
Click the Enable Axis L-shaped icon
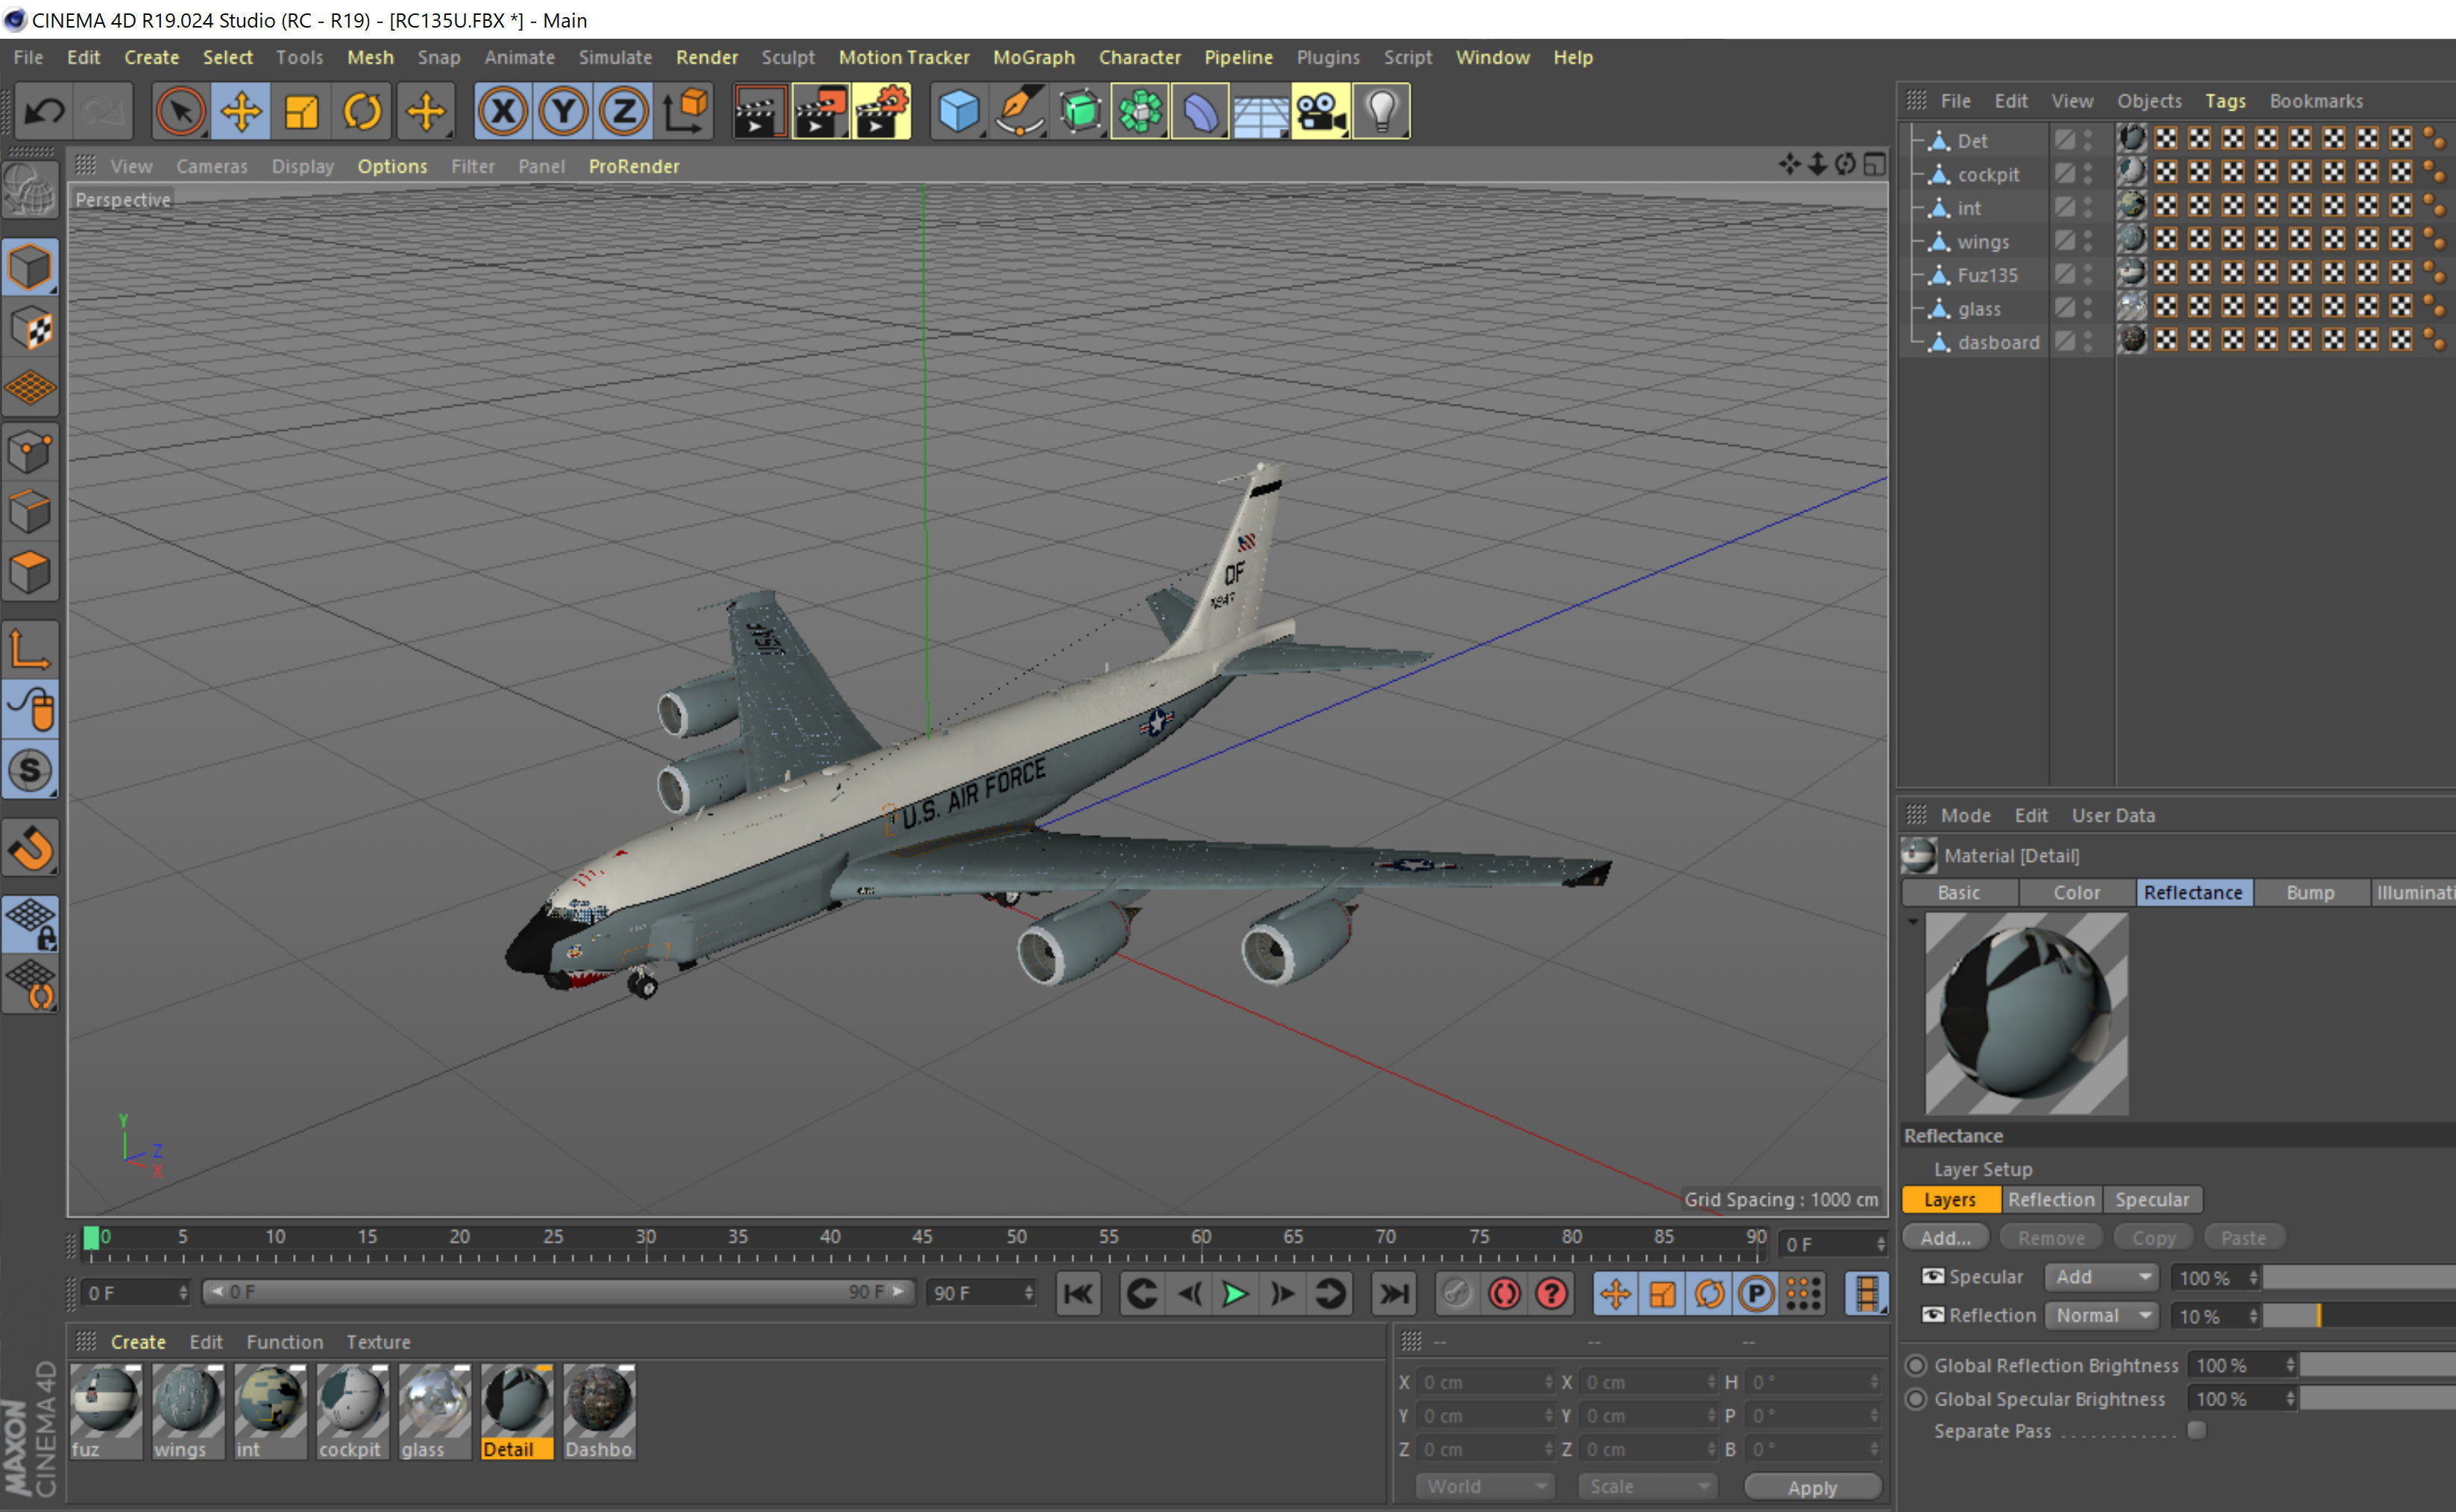(30, 650)
